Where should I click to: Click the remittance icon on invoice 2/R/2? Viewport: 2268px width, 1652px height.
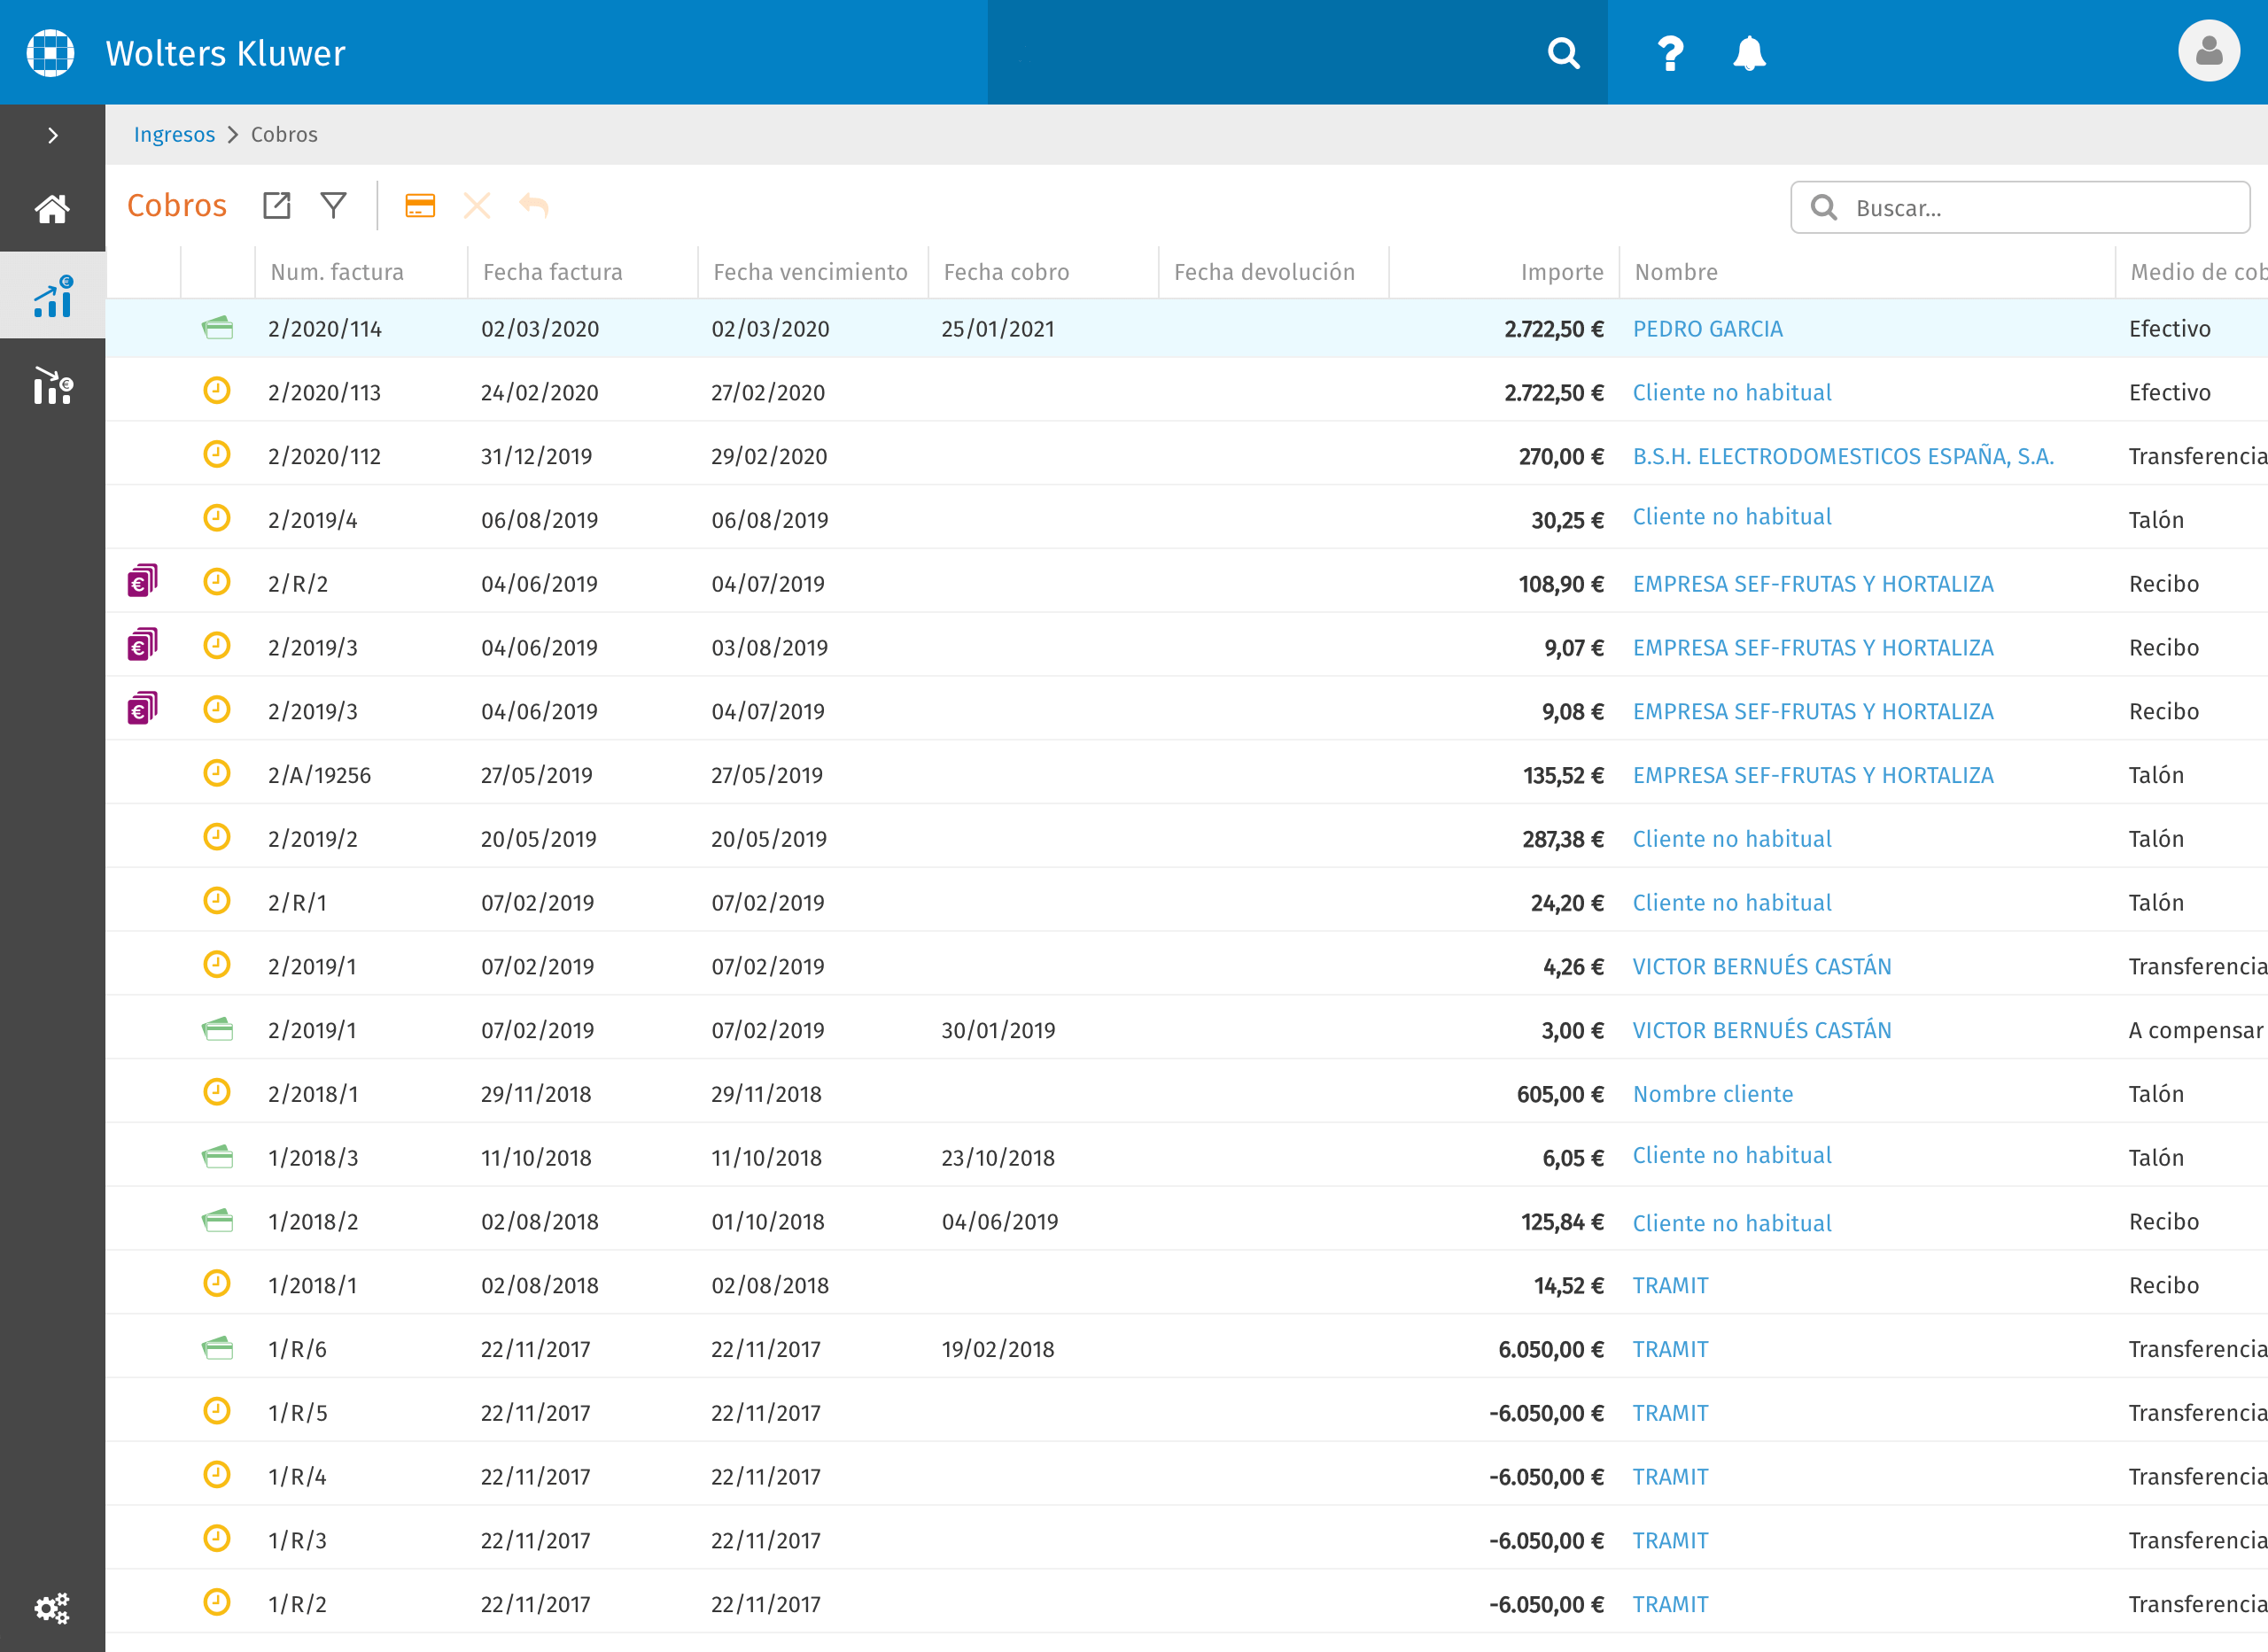(142, 581)
